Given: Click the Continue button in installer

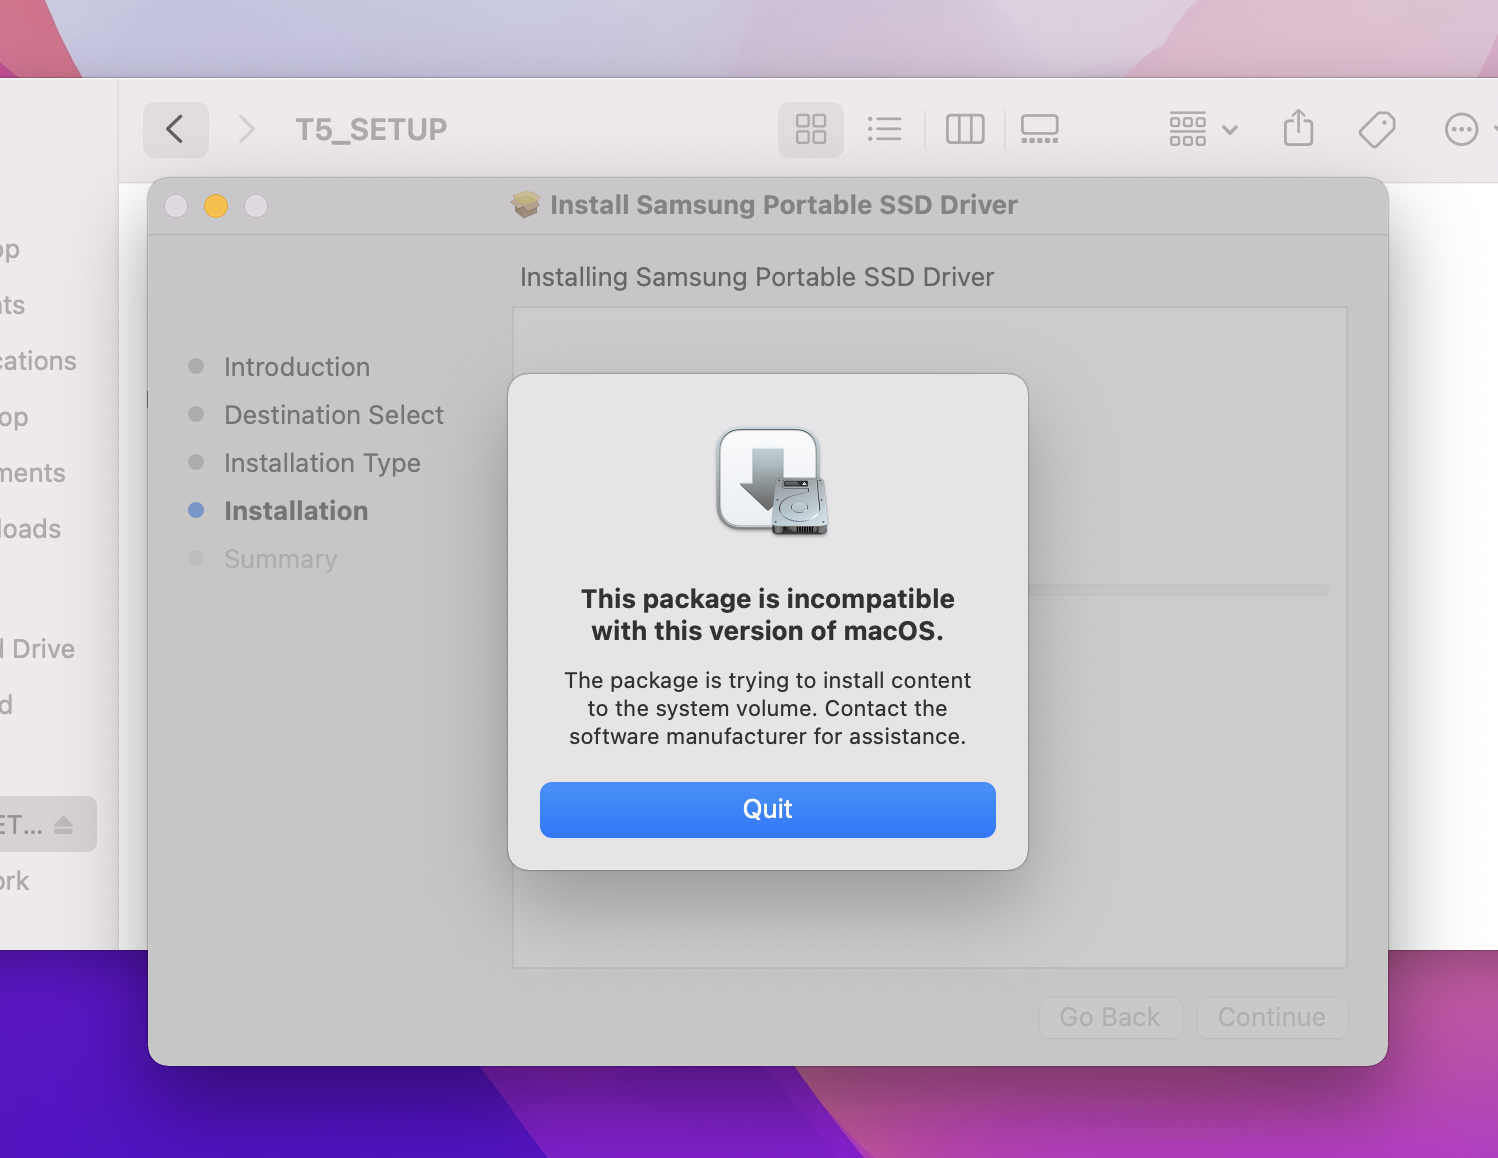Looking at the screenshot, I should (1272, 1017).
